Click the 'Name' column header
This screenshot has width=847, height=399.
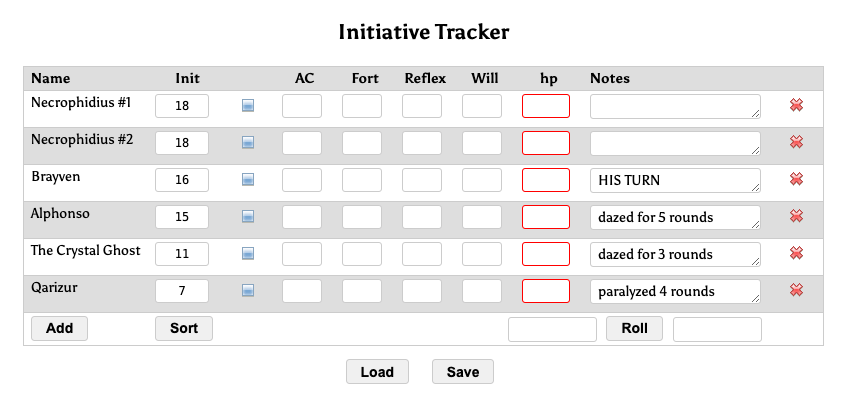50,79
